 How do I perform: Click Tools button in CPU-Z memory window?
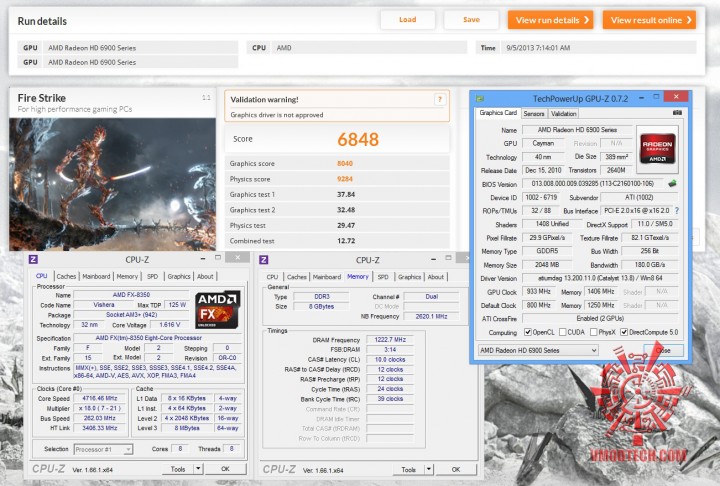pos(408,469)
